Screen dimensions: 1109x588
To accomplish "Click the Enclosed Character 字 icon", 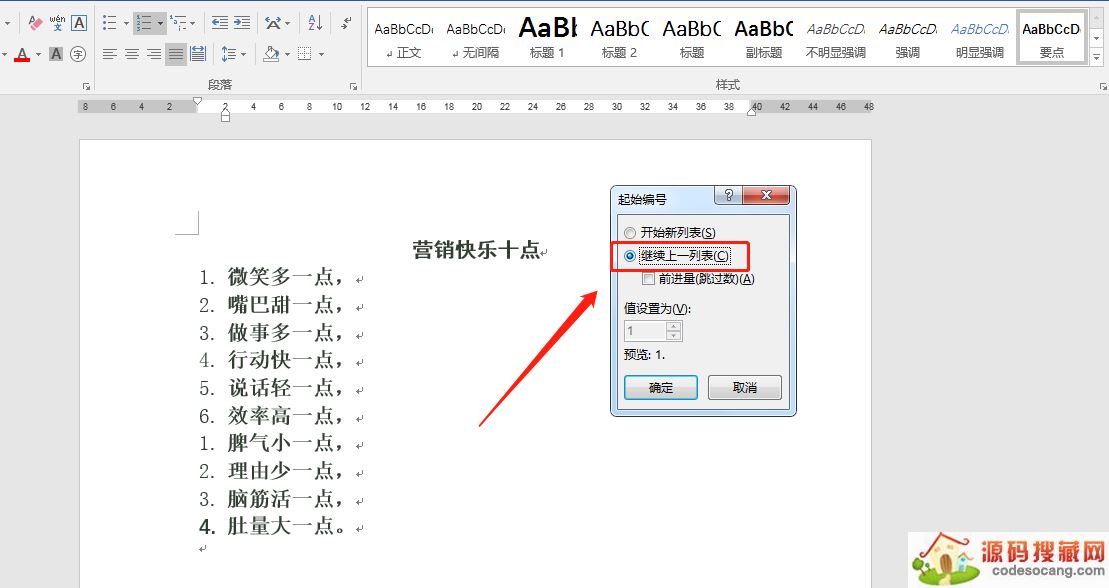I will (78, 54).
